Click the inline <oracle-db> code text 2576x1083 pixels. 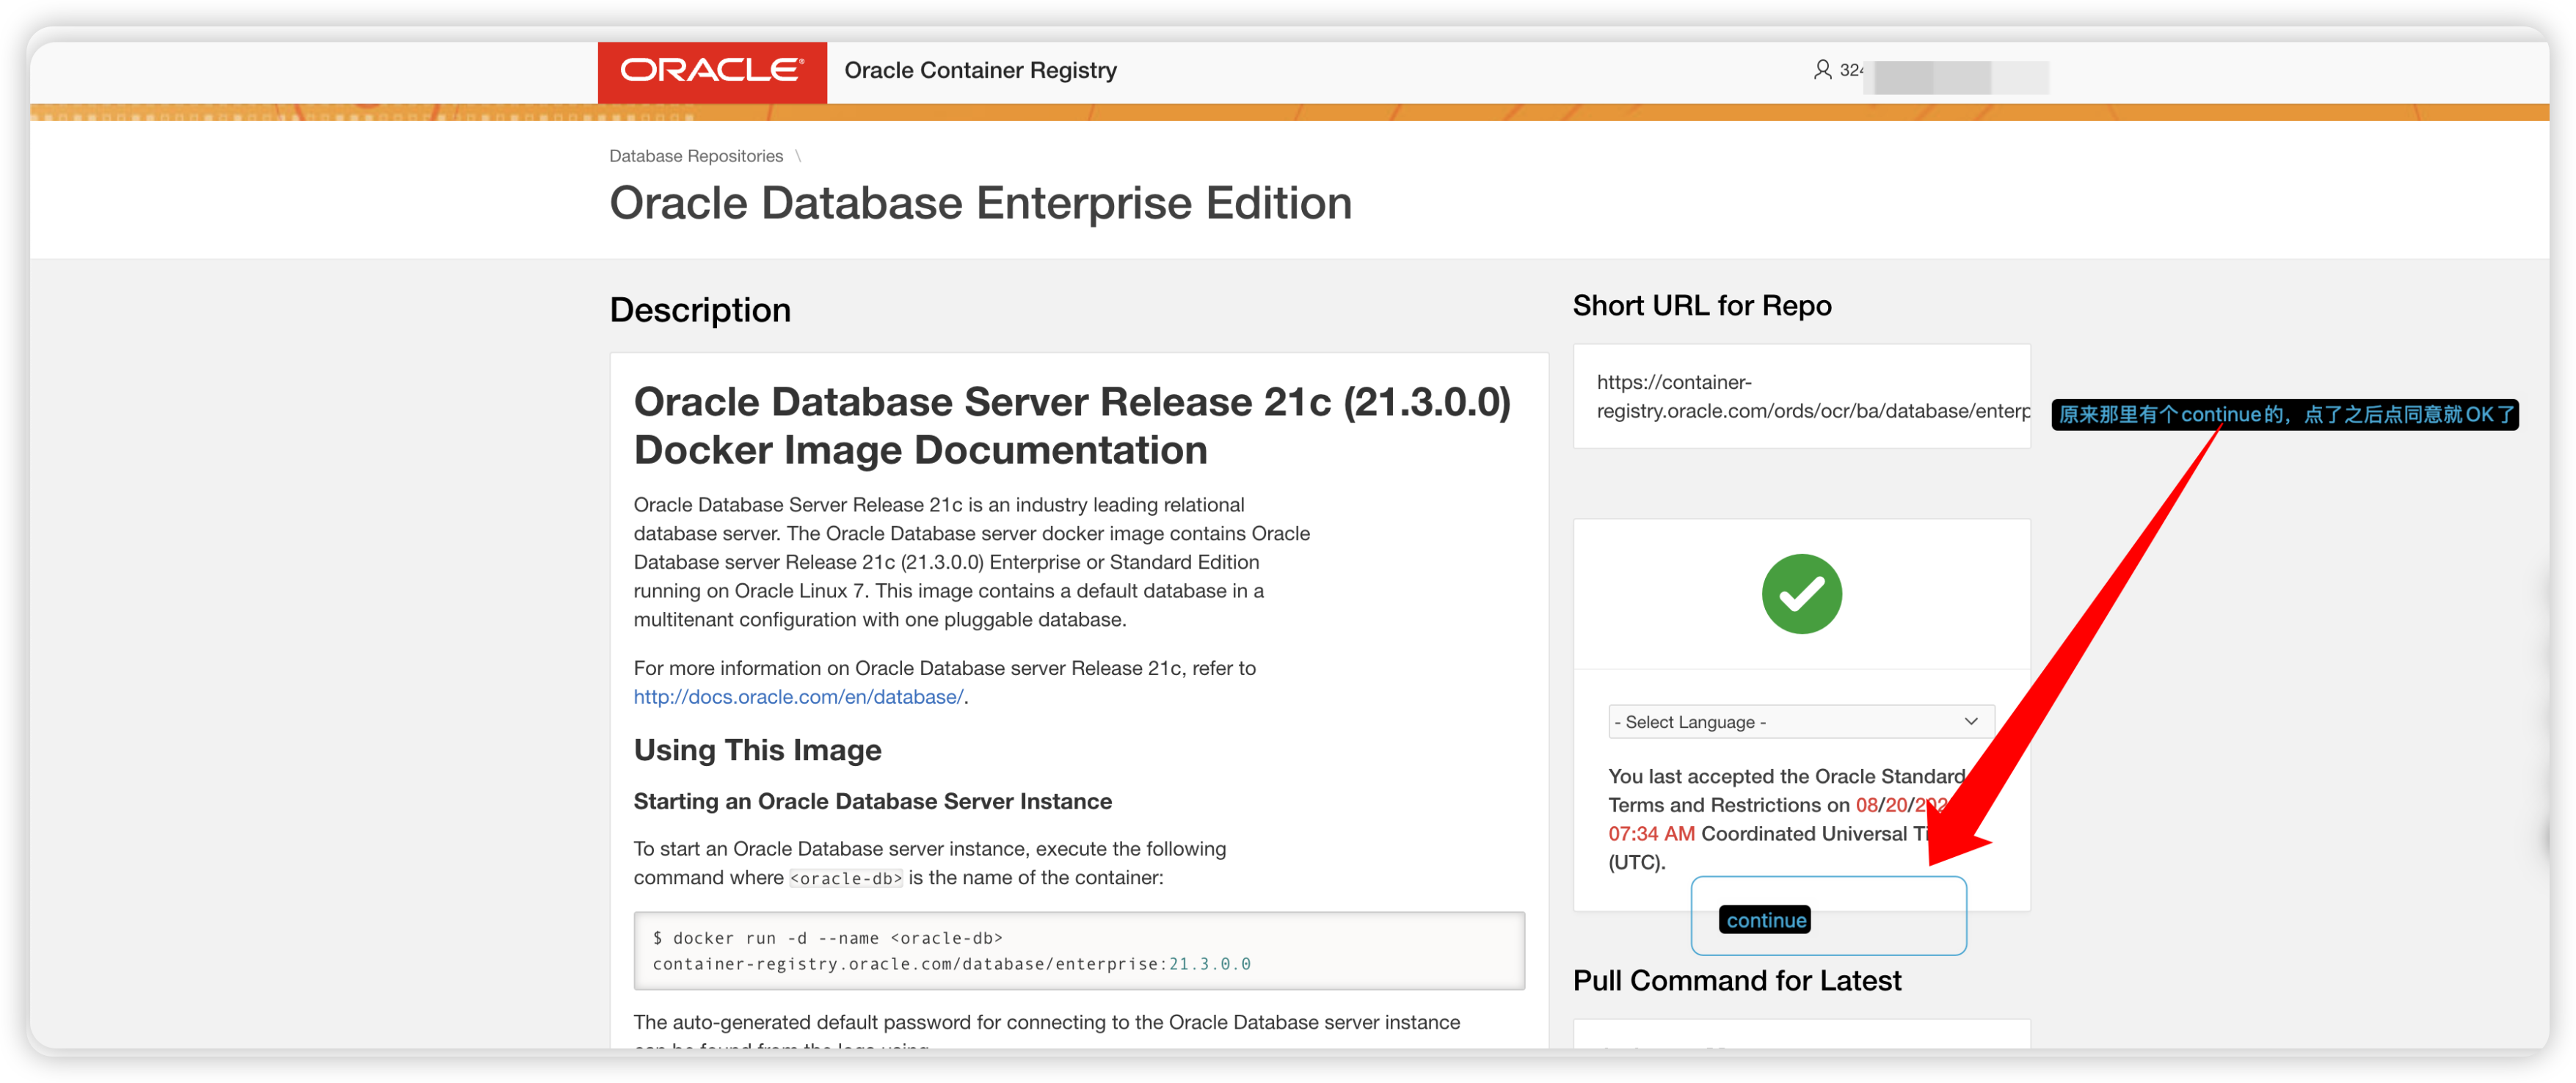click(x=846, y=879)
